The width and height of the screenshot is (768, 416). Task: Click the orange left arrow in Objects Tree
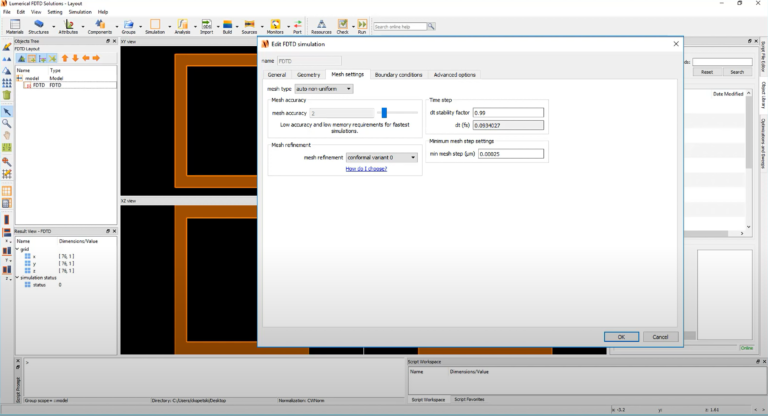(x=86, y=58)
